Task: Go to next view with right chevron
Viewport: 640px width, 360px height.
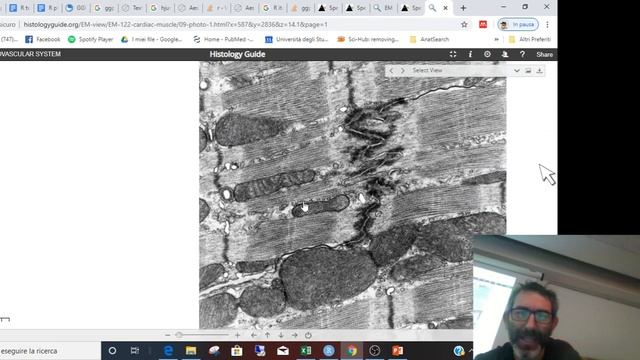Action: click(402, 71)
